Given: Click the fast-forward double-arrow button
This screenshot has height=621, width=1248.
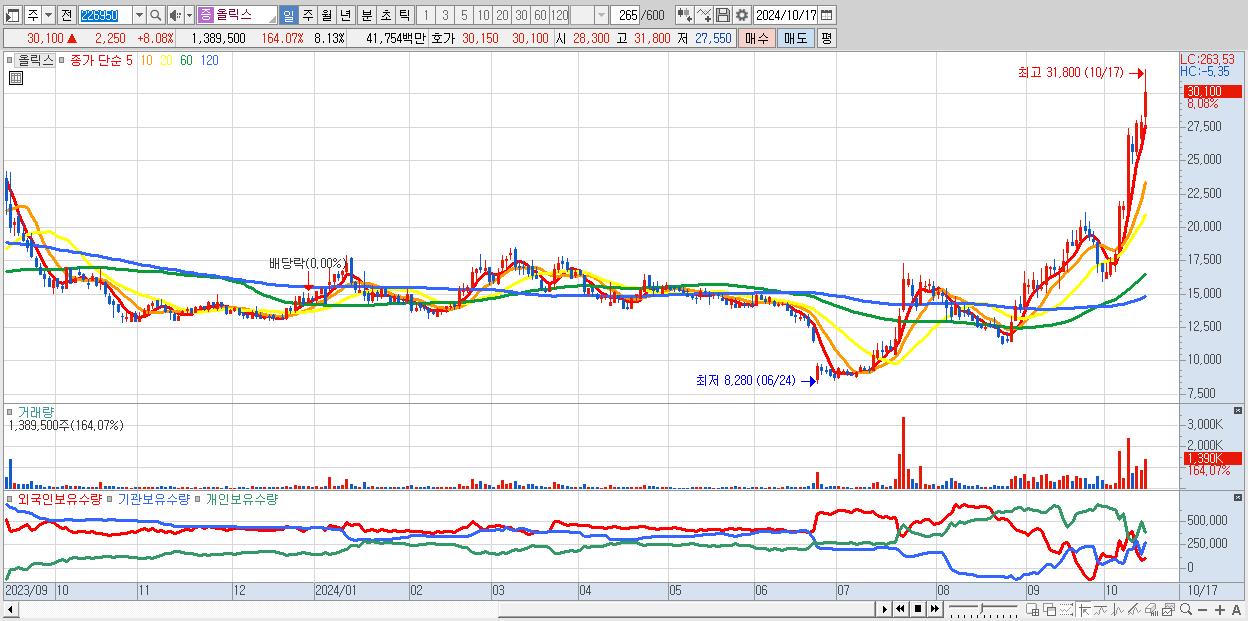Looking at the screenshot, I should [934, 609].
